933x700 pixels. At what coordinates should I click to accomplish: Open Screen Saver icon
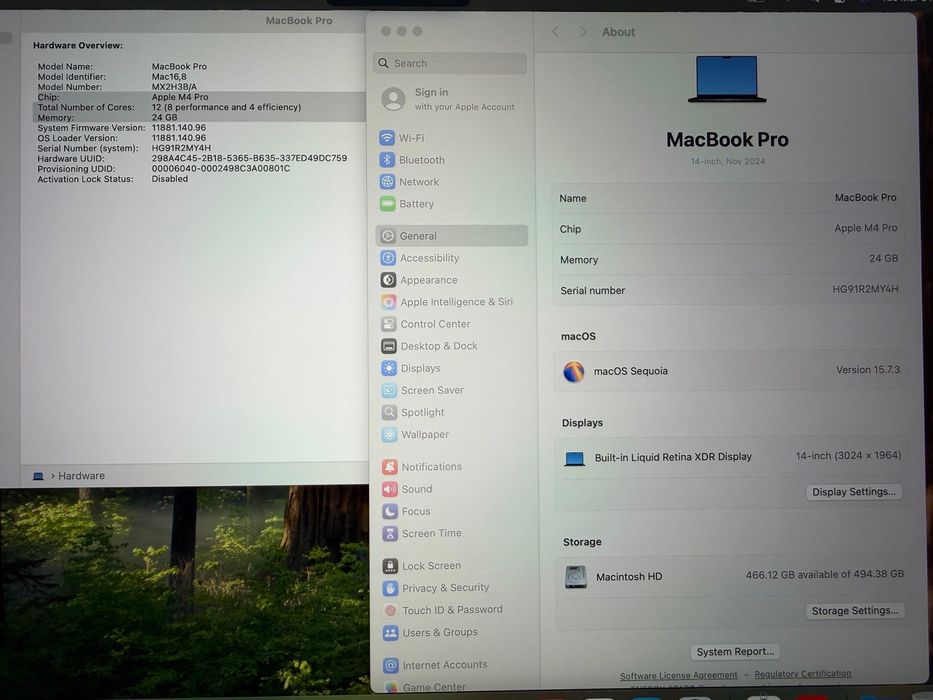pos(389,390)
